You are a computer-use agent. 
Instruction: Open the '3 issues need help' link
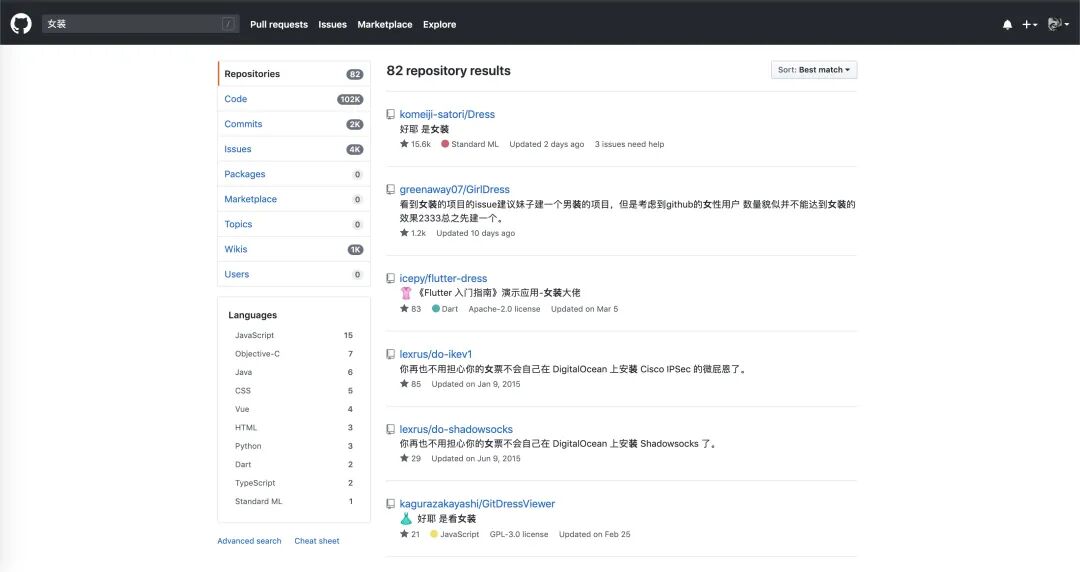630,144
